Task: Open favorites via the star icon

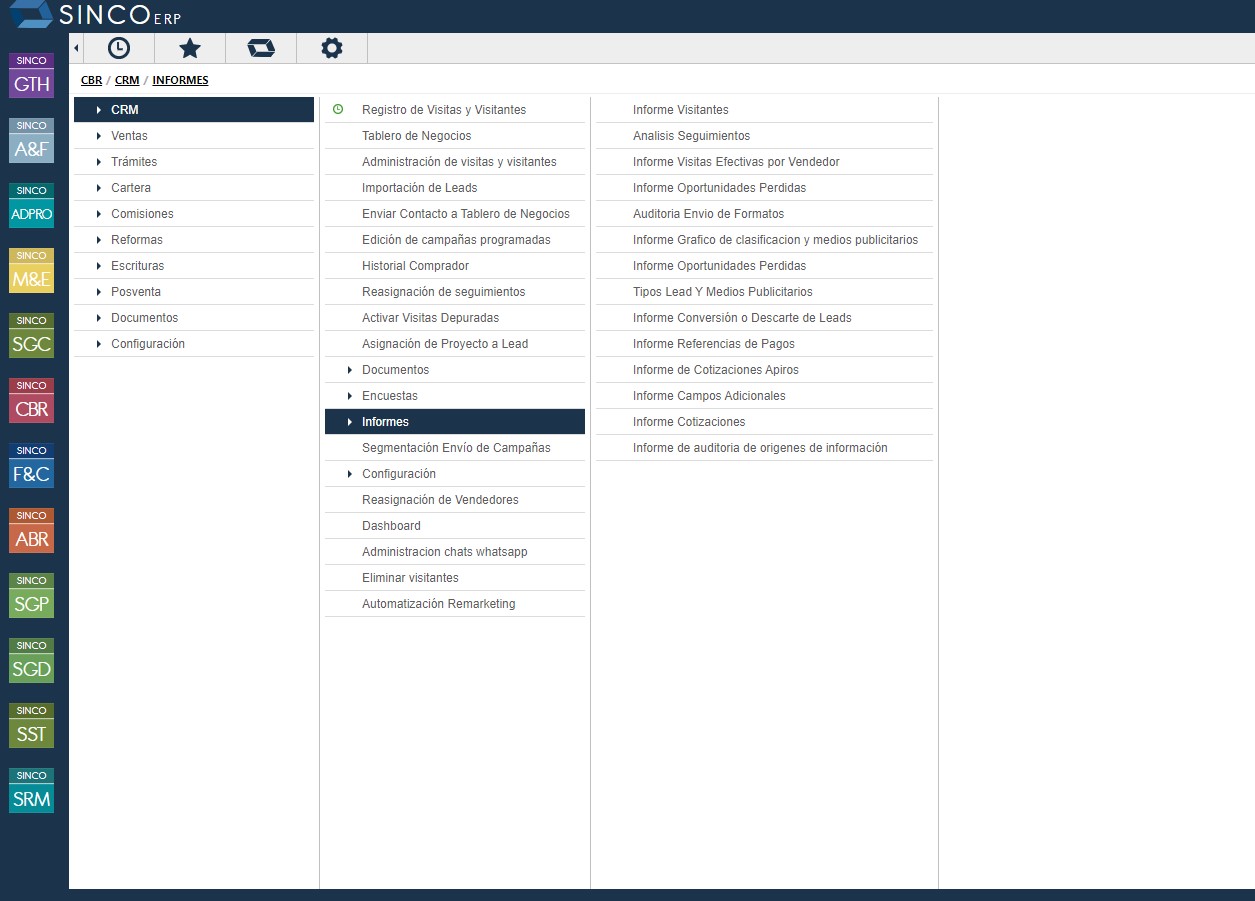Action: point(190,47)
